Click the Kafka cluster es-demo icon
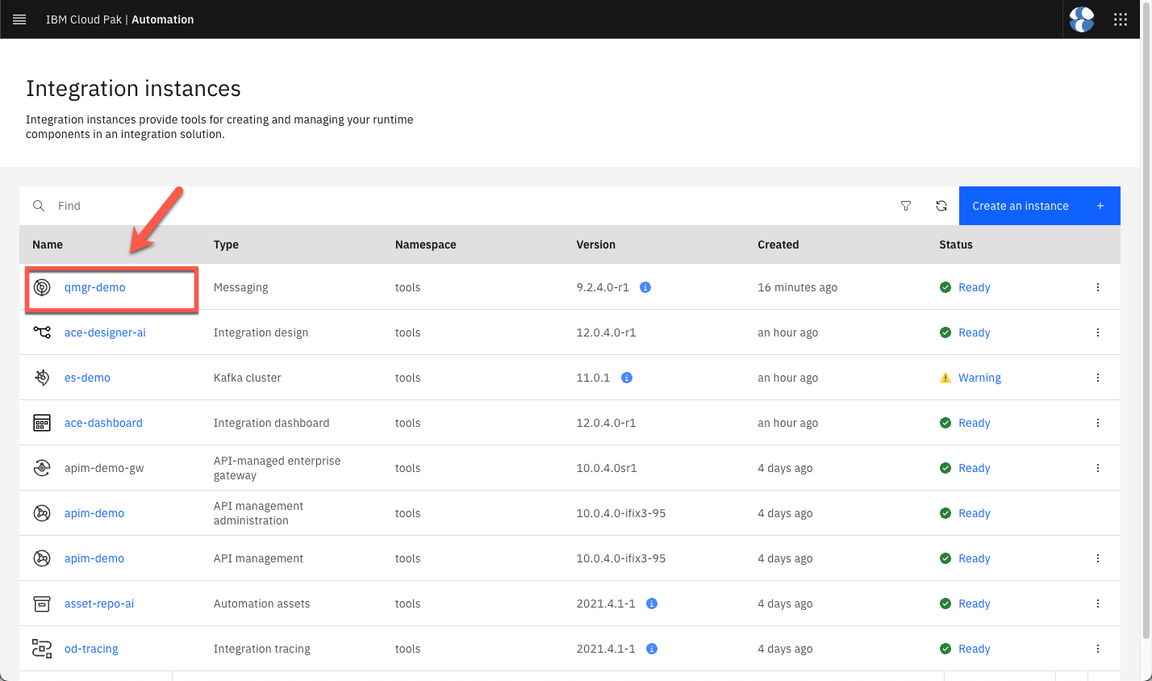 (42, 378)
